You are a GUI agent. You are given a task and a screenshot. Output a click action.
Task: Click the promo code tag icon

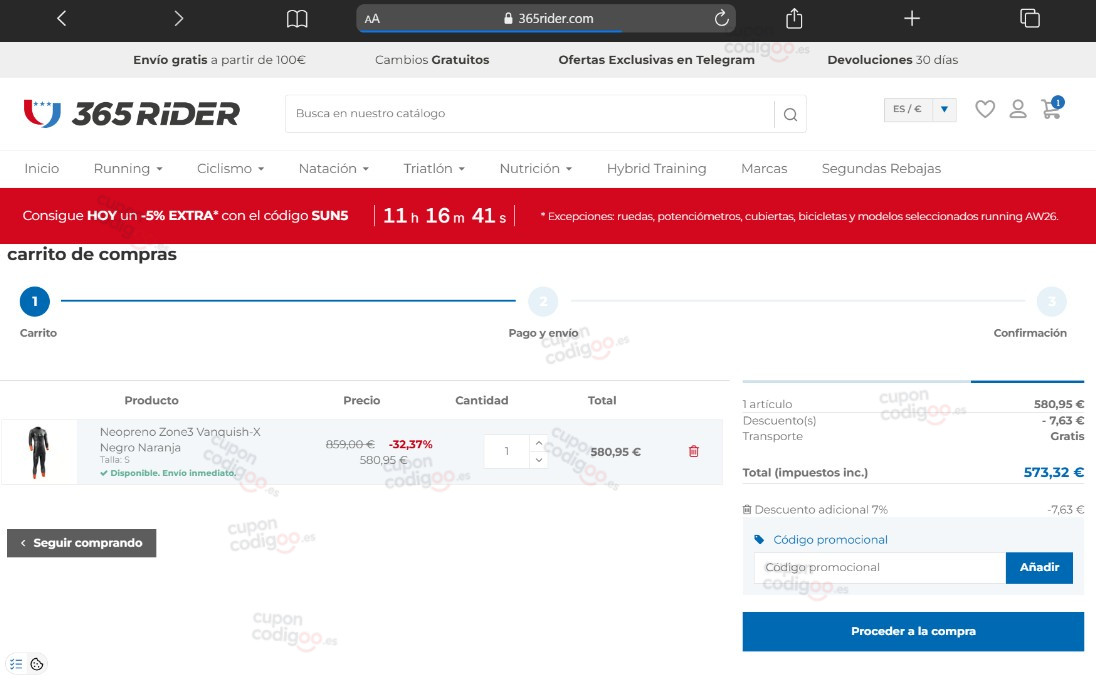pos(759,540)
